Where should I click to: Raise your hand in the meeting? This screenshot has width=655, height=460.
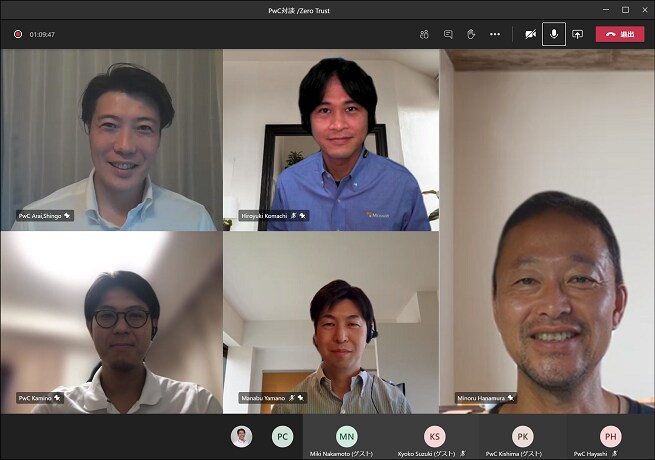[x=471, y=34]
